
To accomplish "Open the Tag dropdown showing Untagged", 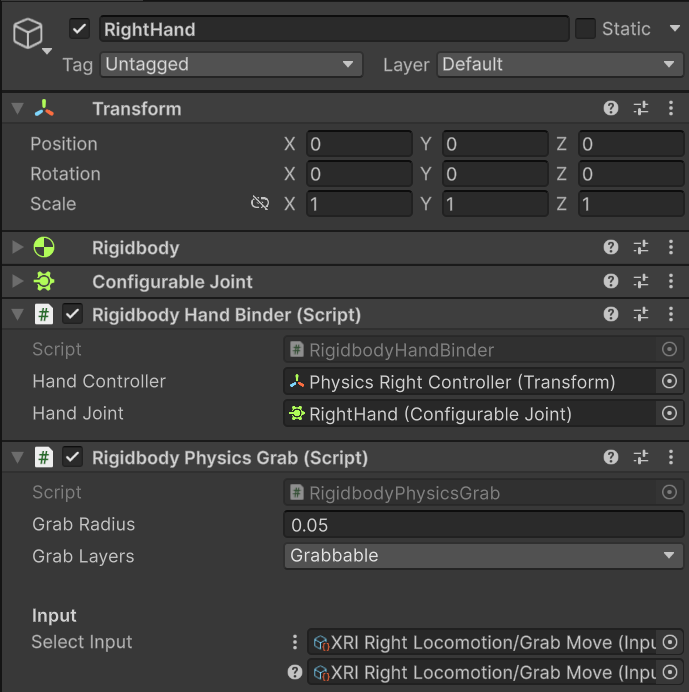I will tap(231, 64).
